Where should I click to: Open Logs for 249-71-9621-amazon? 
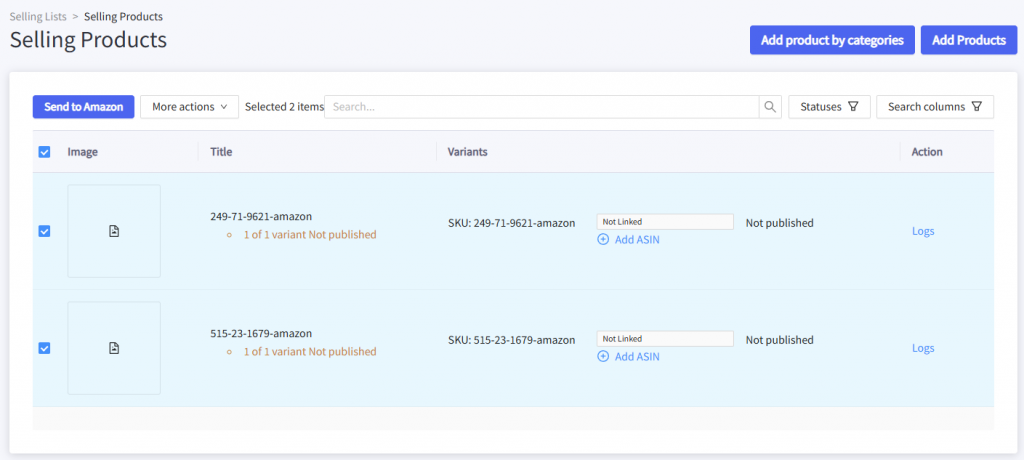[923, 231]
